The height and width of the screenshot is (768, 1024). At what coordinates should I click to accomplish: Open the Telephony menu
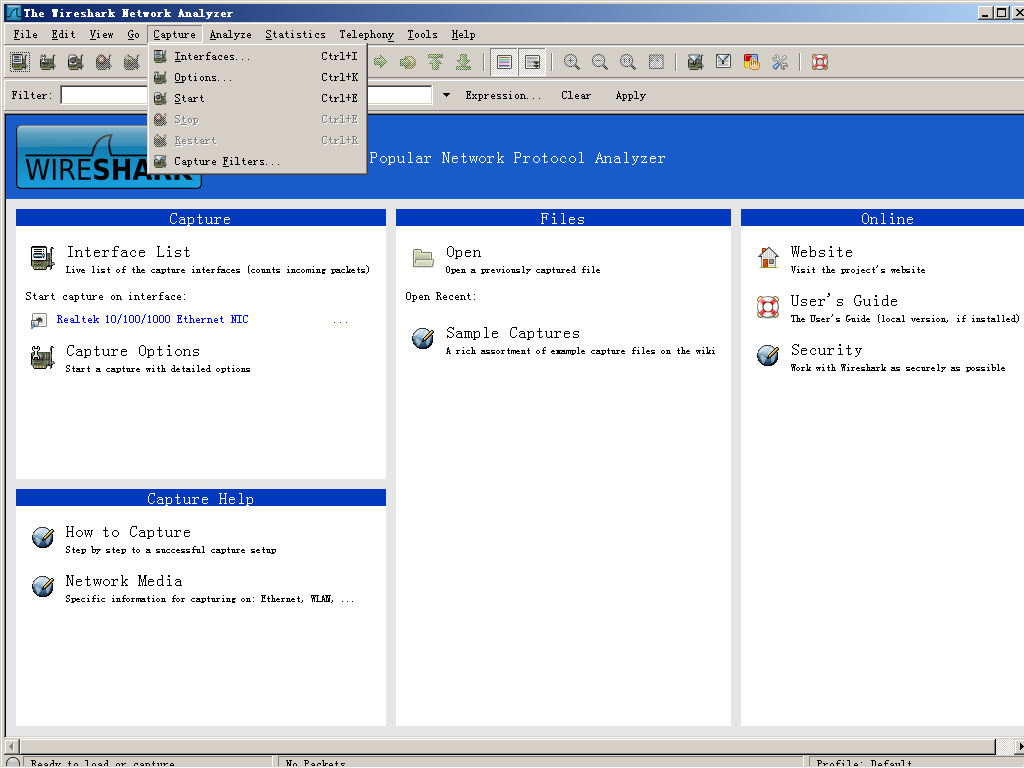pyautogui.click(x=366, y=34)
